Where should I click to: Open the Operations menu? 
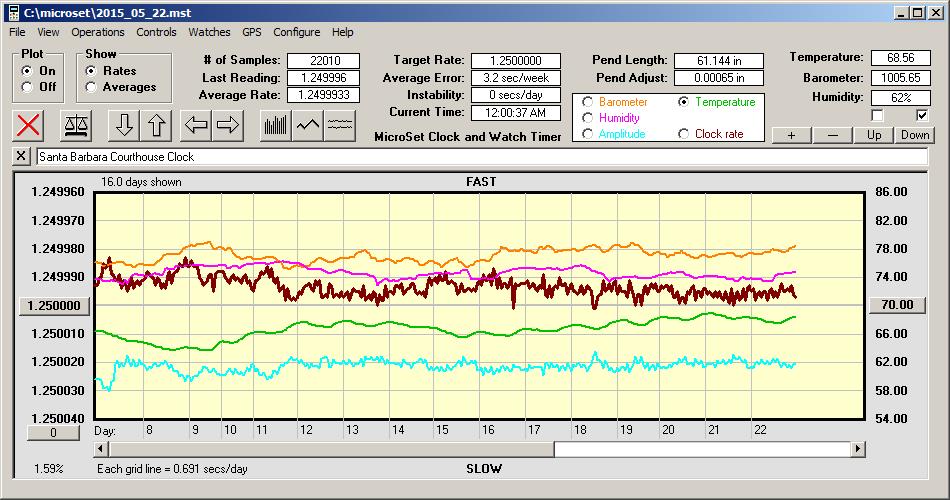pos(98,32)
